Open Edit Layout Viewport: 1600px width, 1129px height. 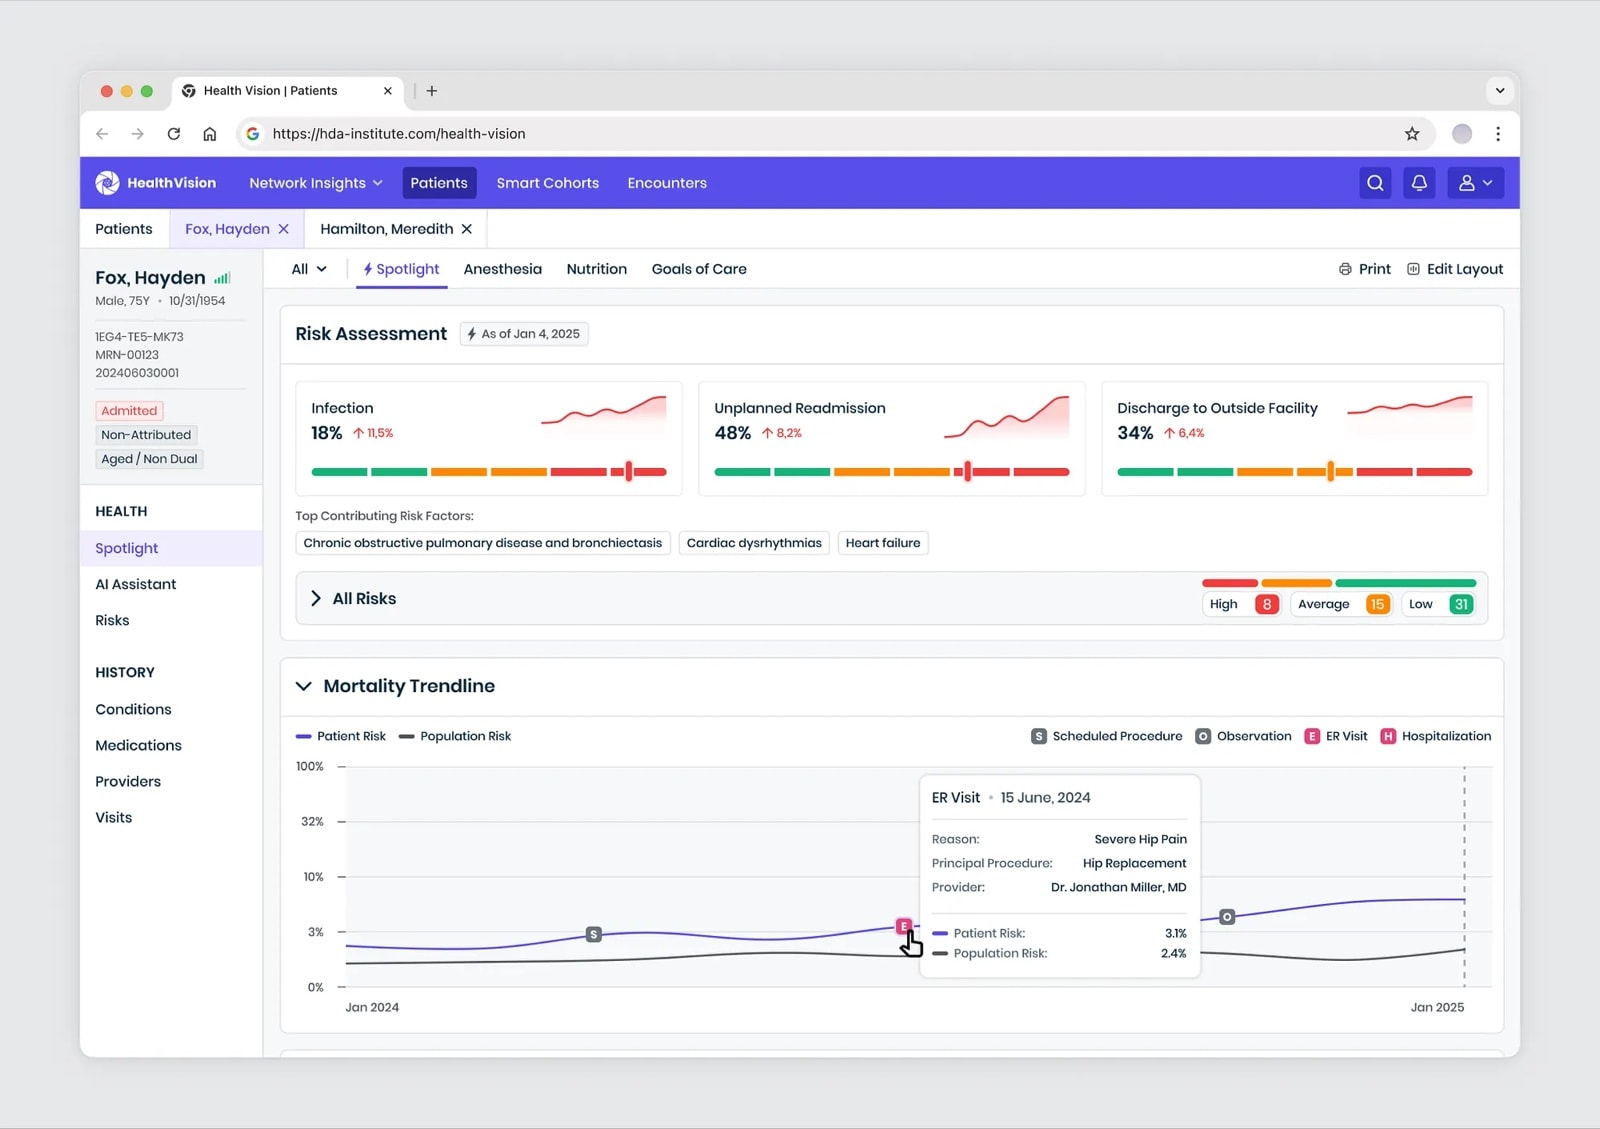pyautogui.click(x=1455, y=269)
